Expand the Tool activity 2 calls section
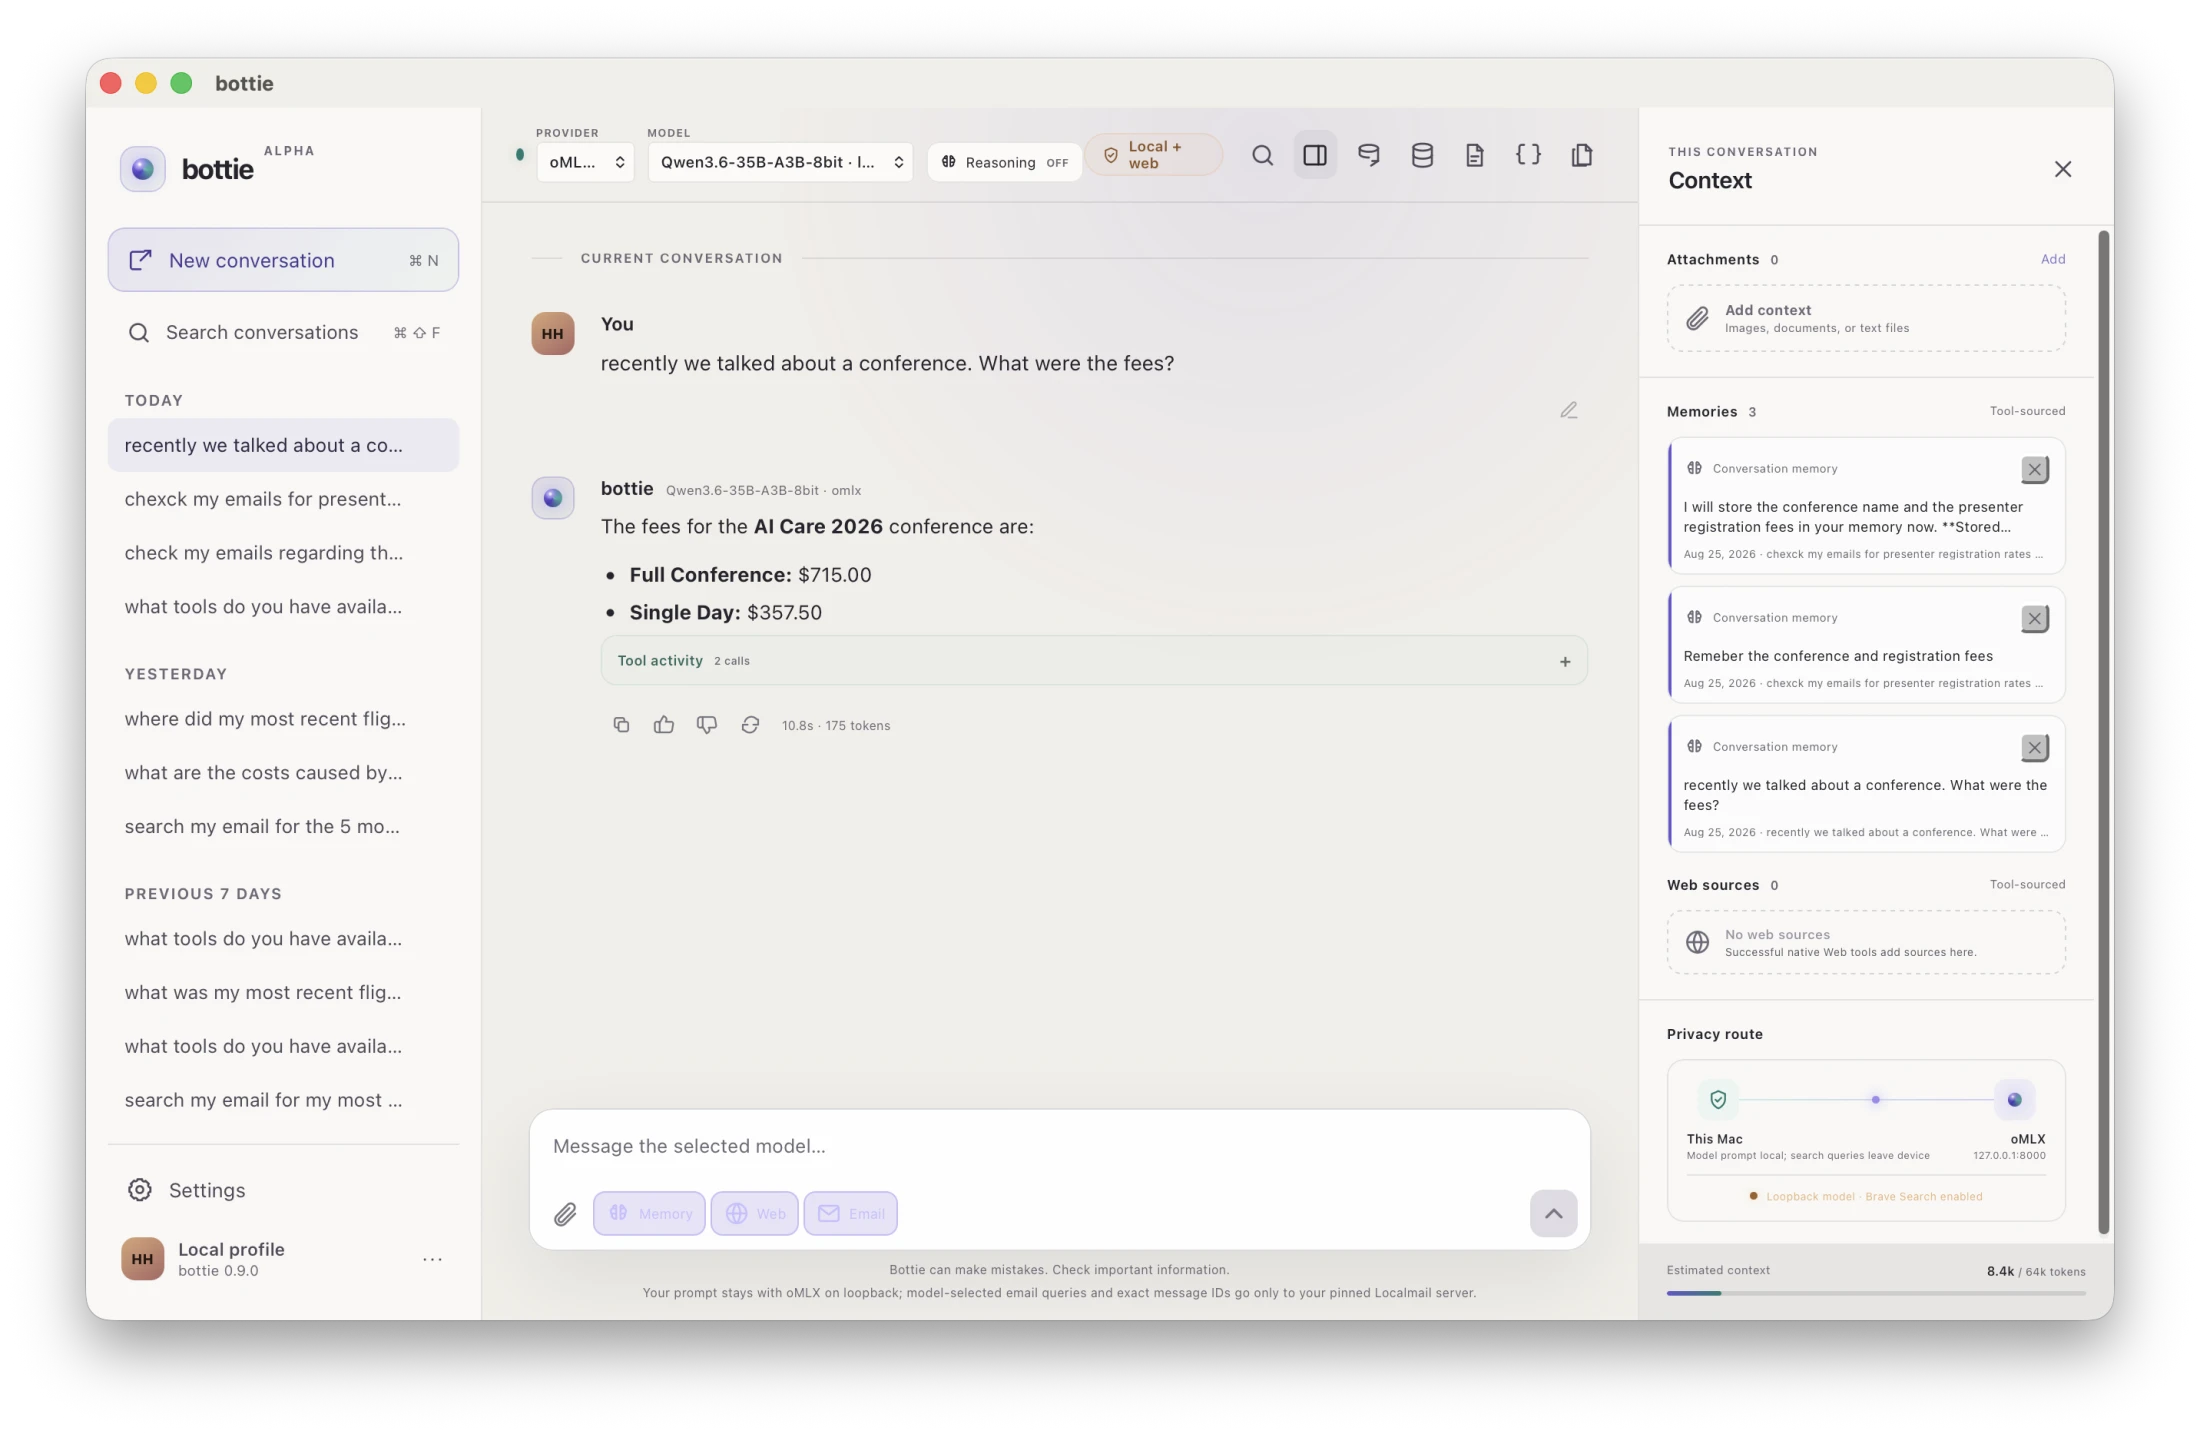 tap(1094, 661)
